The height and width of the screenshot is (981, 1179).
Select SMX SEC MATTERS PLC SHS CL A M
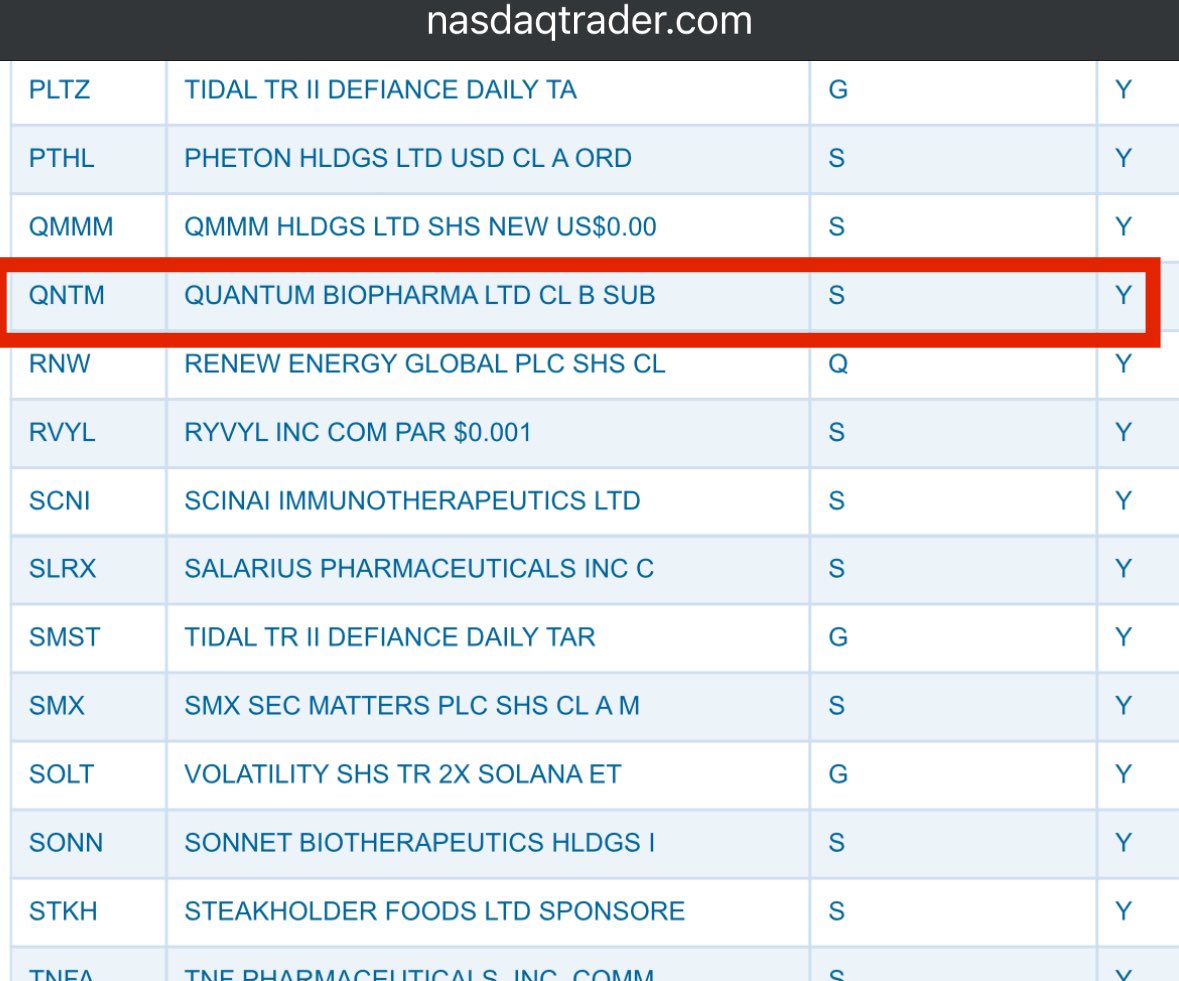[x=412, y=706]
